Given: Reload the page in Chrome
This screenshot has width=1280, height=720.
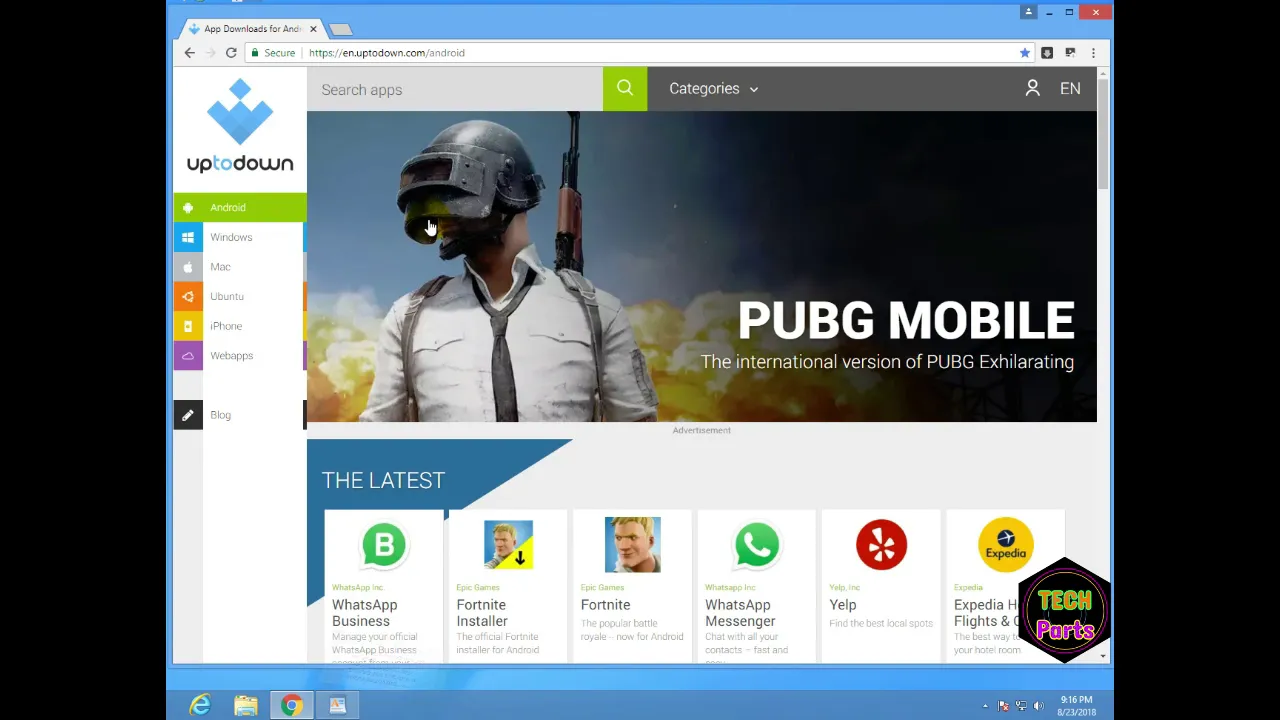Looking at the screenshot, I should tap(231, 53).
